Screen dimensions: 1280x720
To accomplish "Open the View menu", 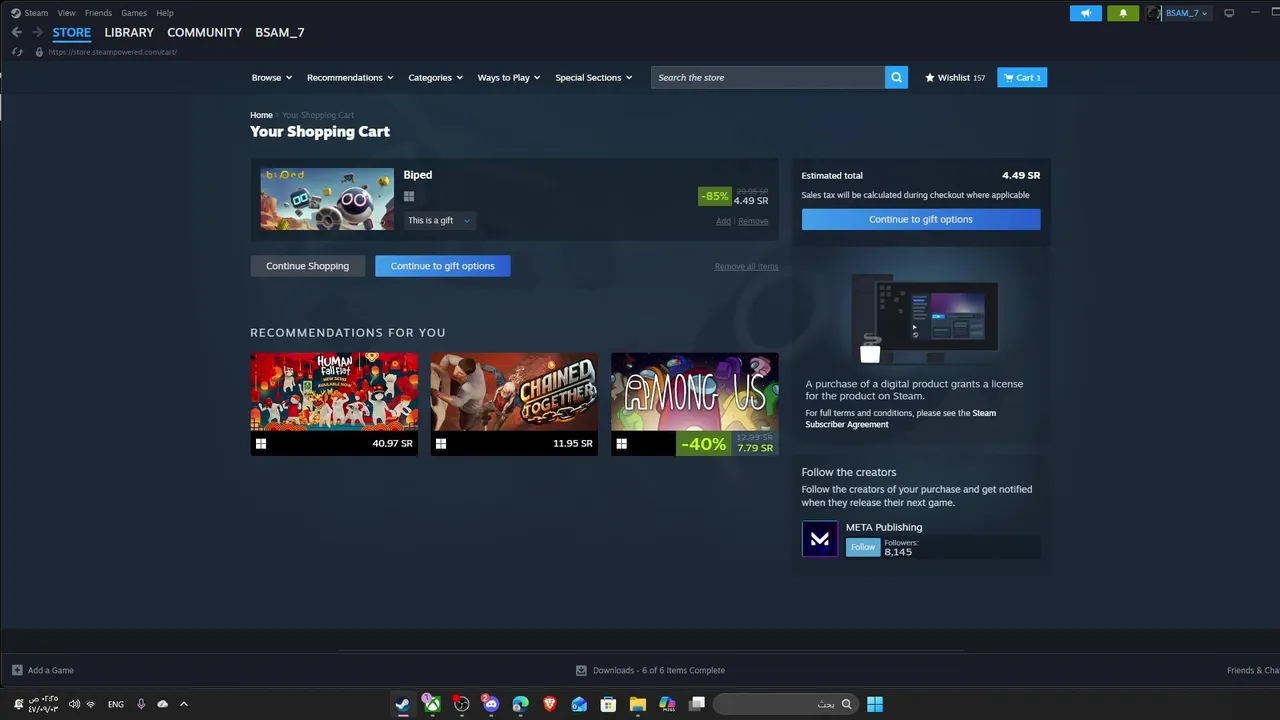I will [66, 13].
